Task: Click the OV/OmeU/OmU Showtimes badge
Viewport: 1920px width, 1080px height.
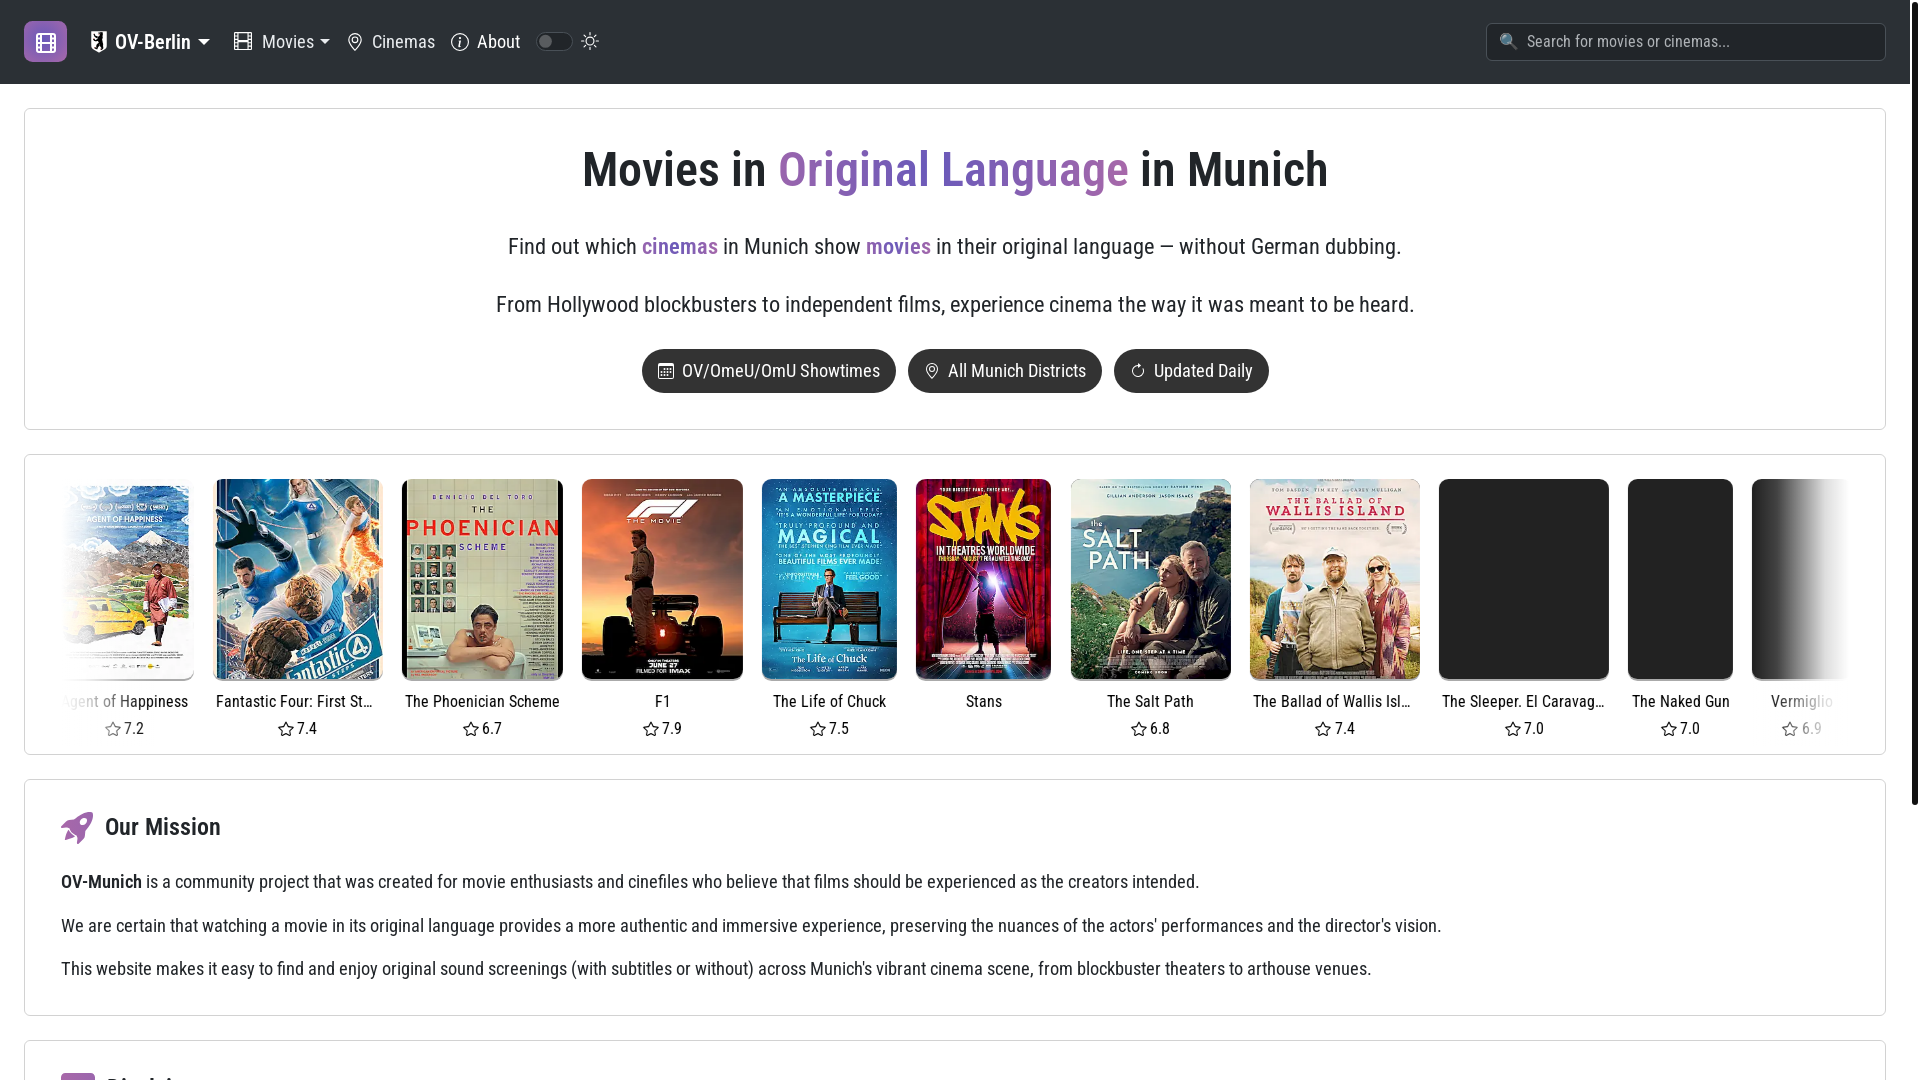Action: pyautogui.click(x=769, y=371)
